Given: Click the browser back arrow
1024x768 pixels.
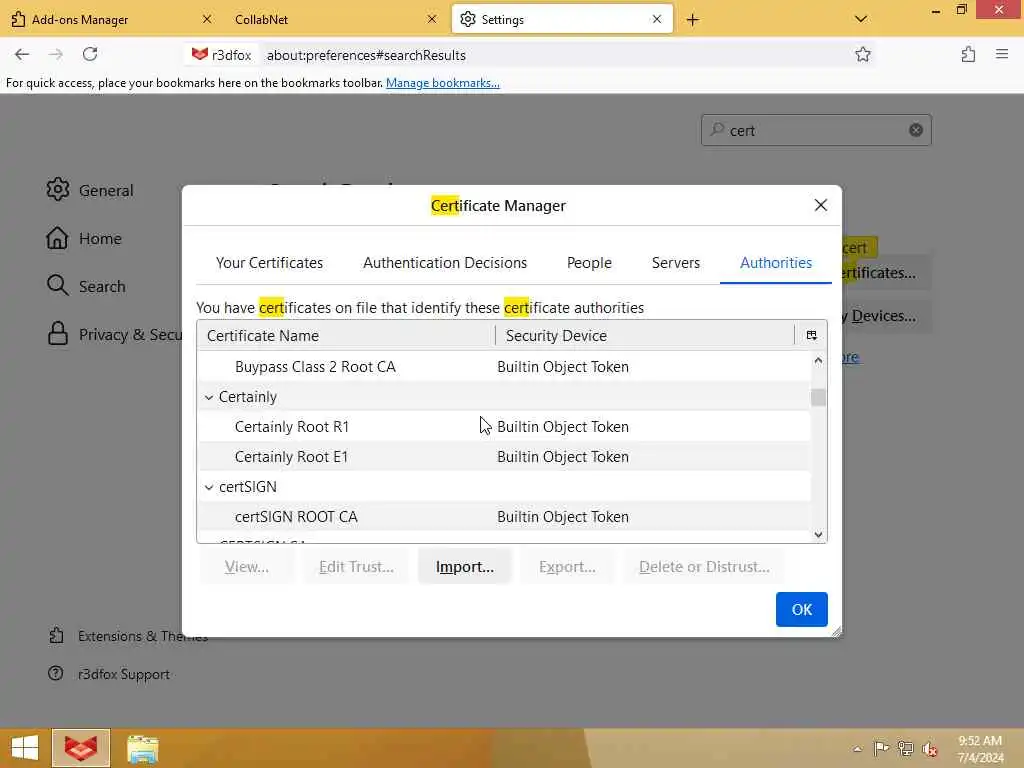Looking at the screenshot, I should (x=22, y=55).
